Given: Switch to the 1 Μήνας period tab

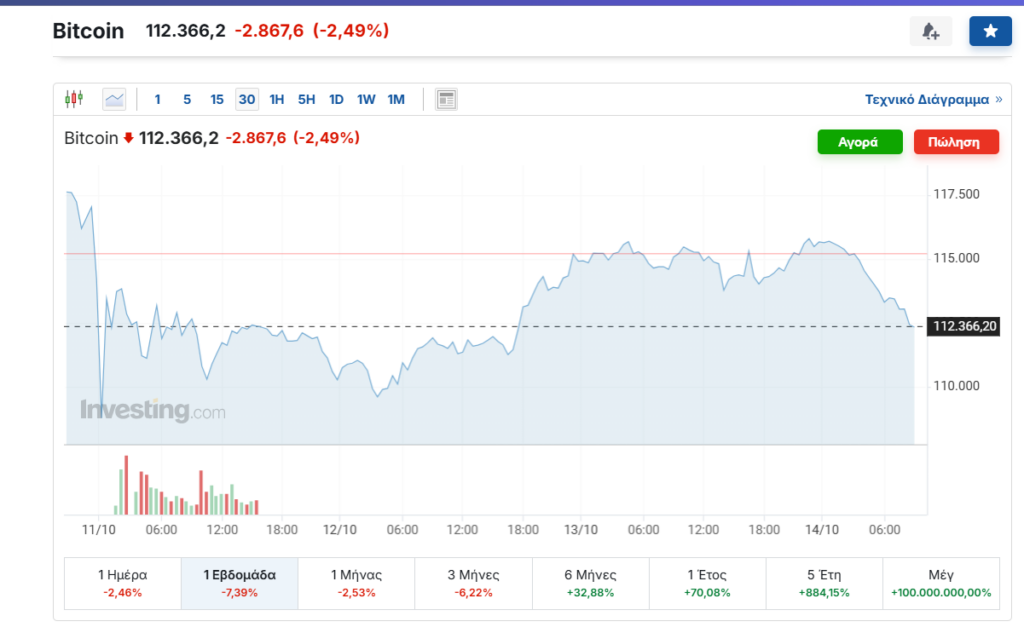Looking at the screenshot, I should (356, 583).
